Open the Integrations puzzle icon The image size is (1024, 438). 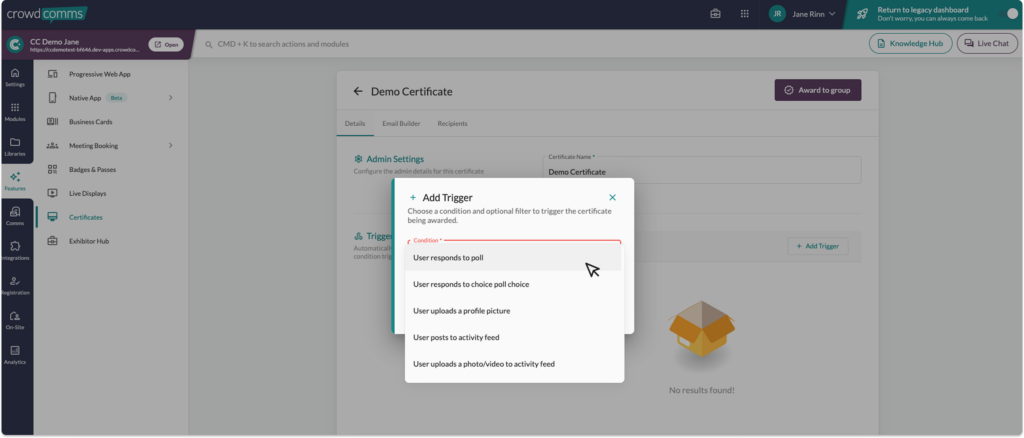tap(15, 250)
